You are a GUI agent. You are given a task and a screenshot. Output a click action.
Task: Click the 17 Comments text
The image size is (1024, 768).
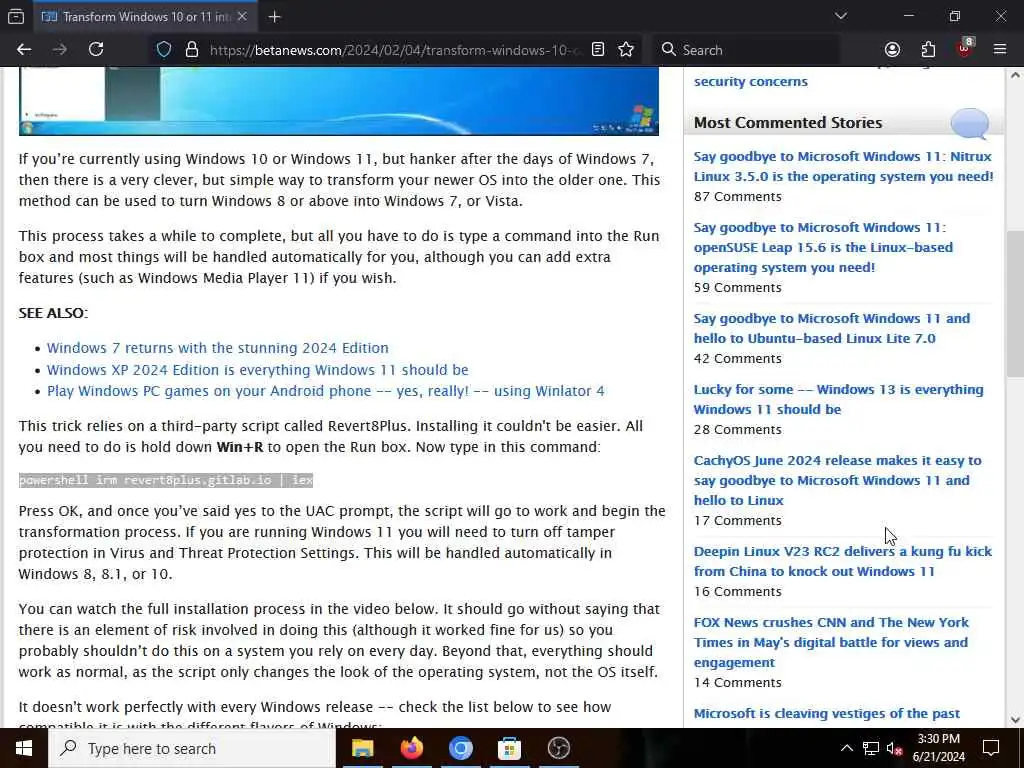737,520
